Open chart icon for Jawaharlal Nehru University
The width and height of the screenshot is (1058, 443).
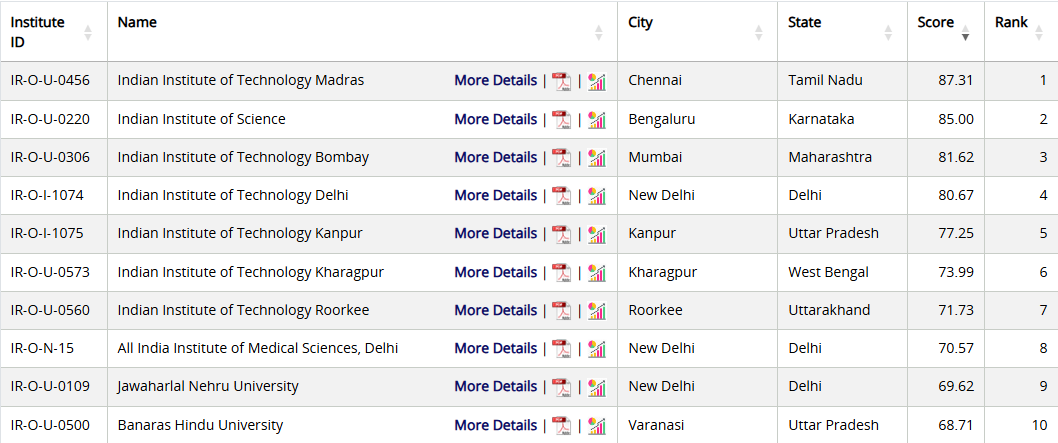tap(597, 386)
